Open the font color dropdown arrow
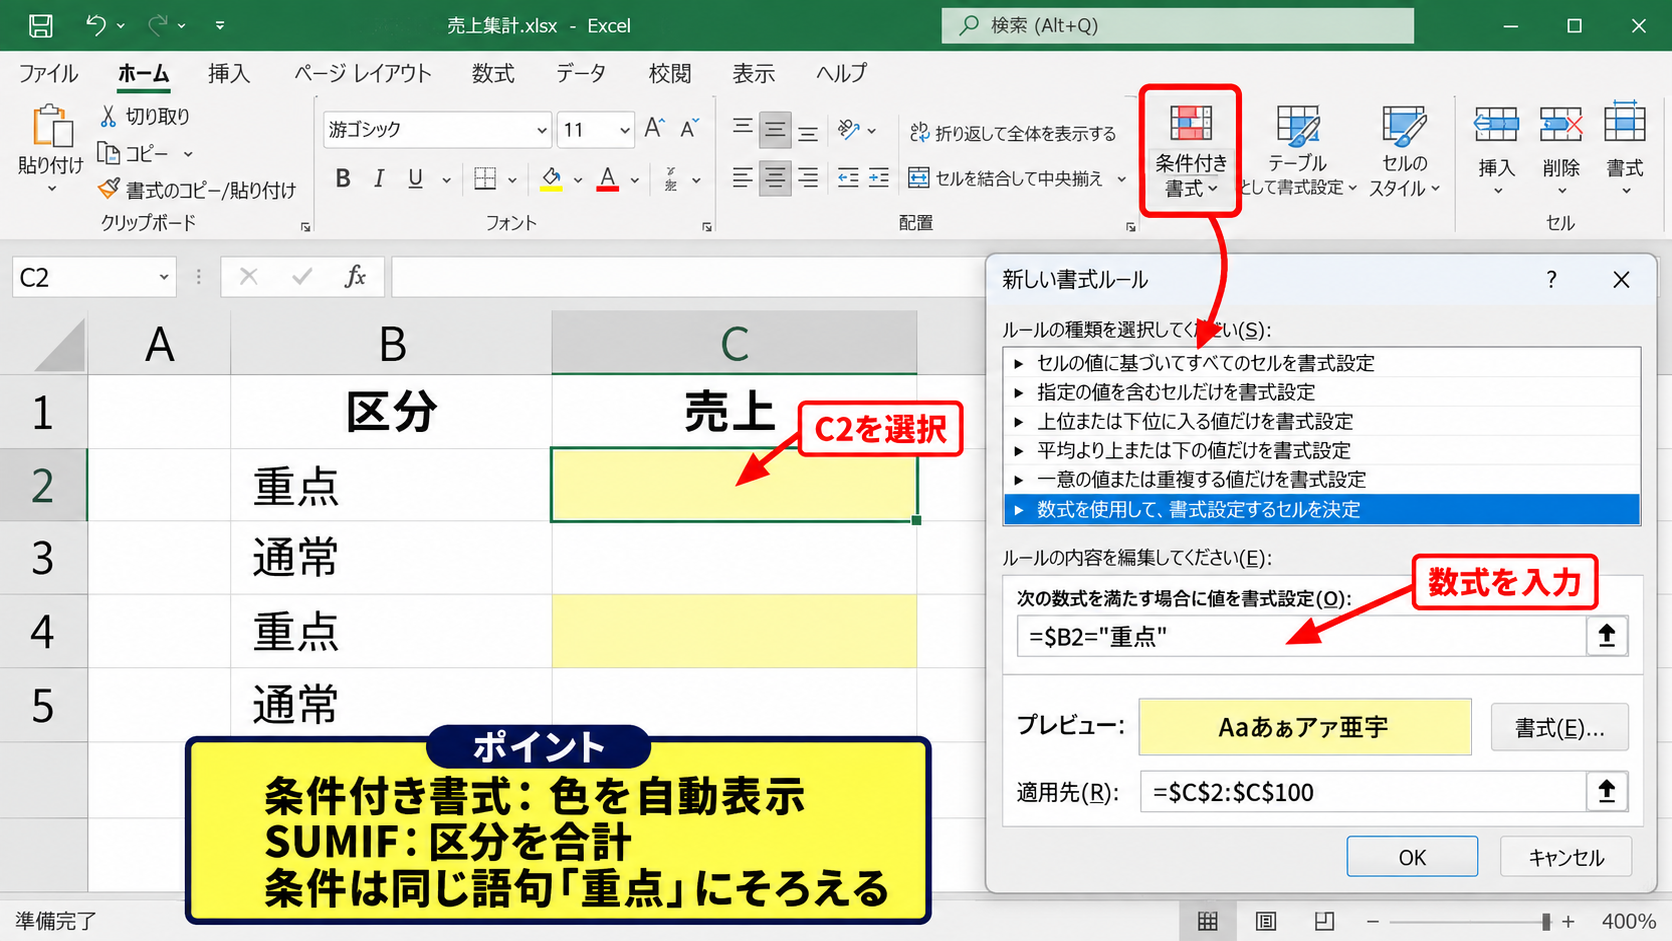The width and height of the screenshot is (1672, 941). pos(635,180)
